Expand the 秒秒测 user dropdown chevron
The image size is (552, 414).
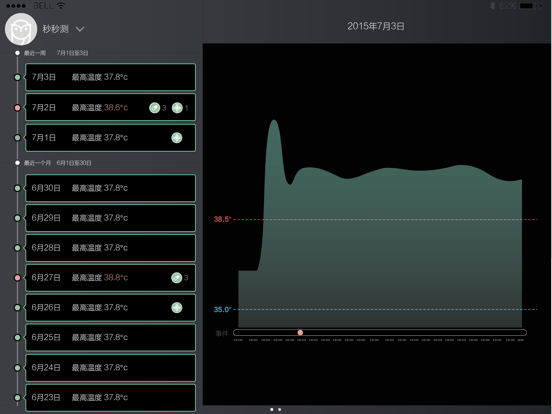[80, 29]
